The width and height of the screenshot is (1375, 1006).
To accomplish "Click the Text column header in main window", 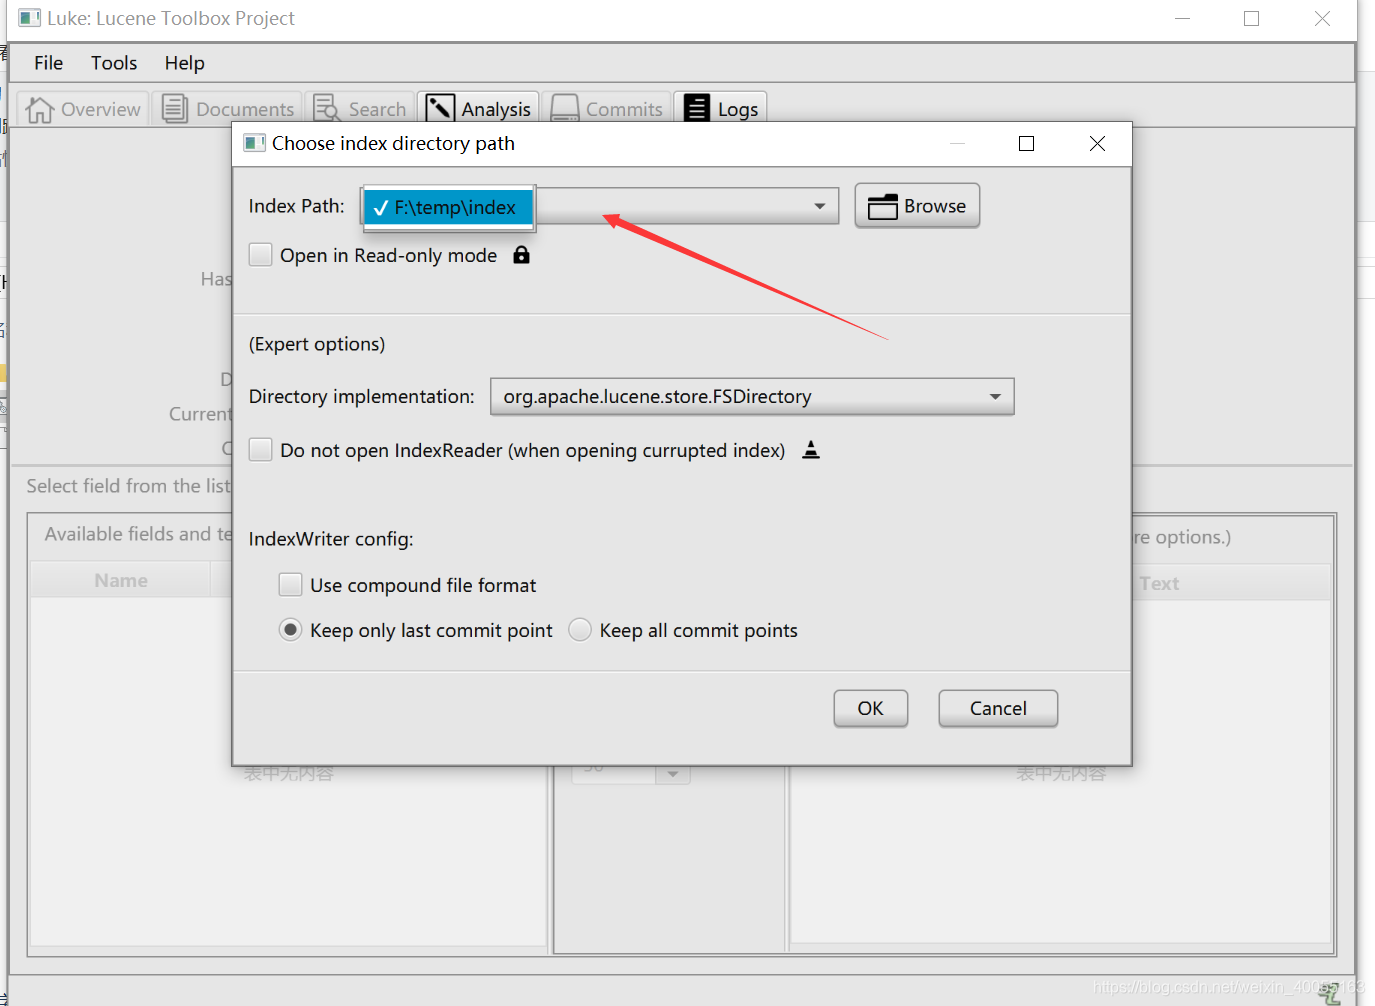I will [1159, 583].
